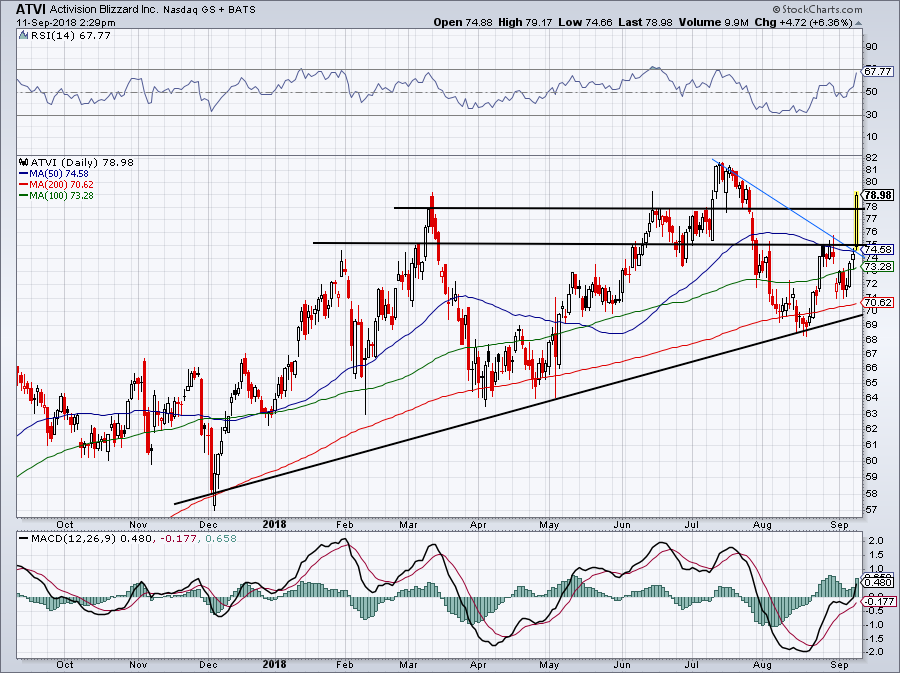Click the ATVI ticker symbol in header
The image size is (900, 673).
(30, 9)
